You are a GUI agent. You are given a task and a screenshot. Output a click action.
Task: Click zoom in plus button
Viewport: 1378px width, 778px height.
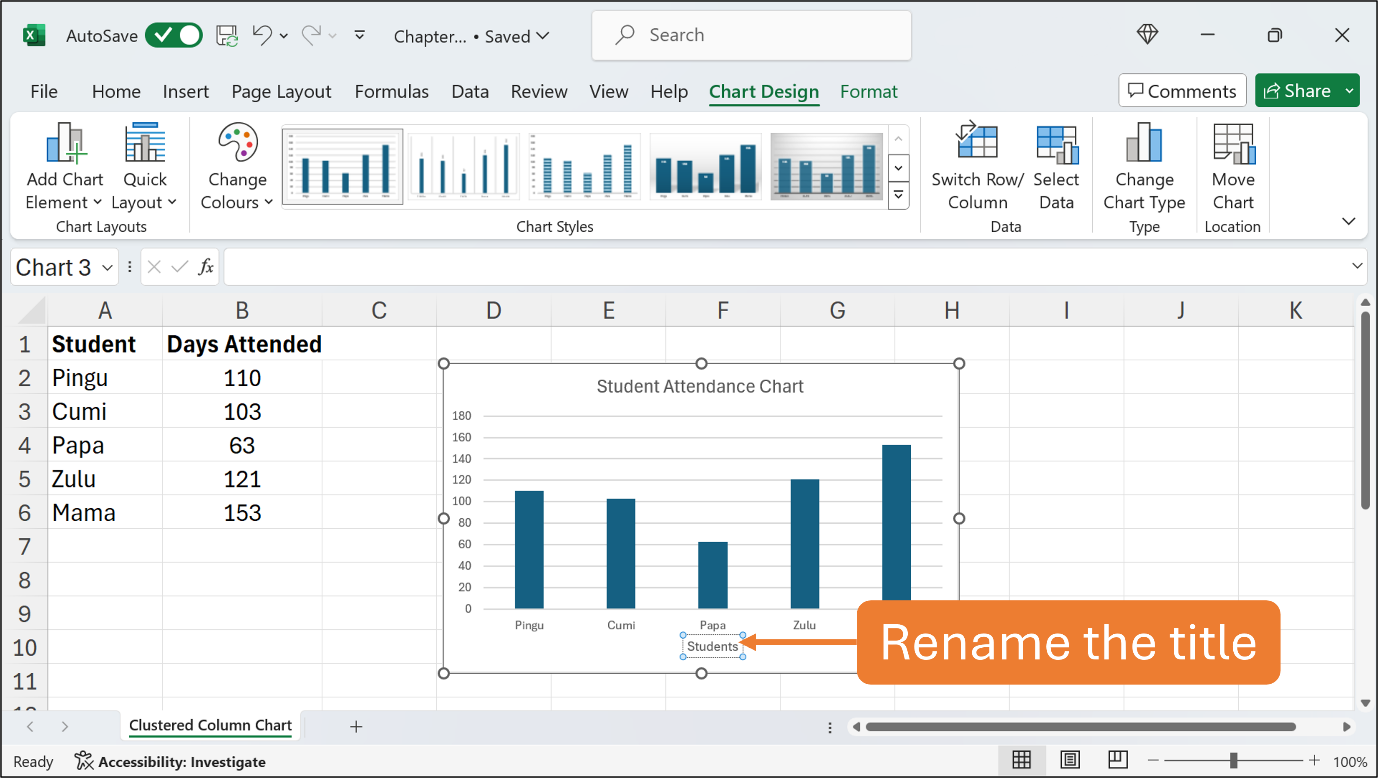(1314, 761)
